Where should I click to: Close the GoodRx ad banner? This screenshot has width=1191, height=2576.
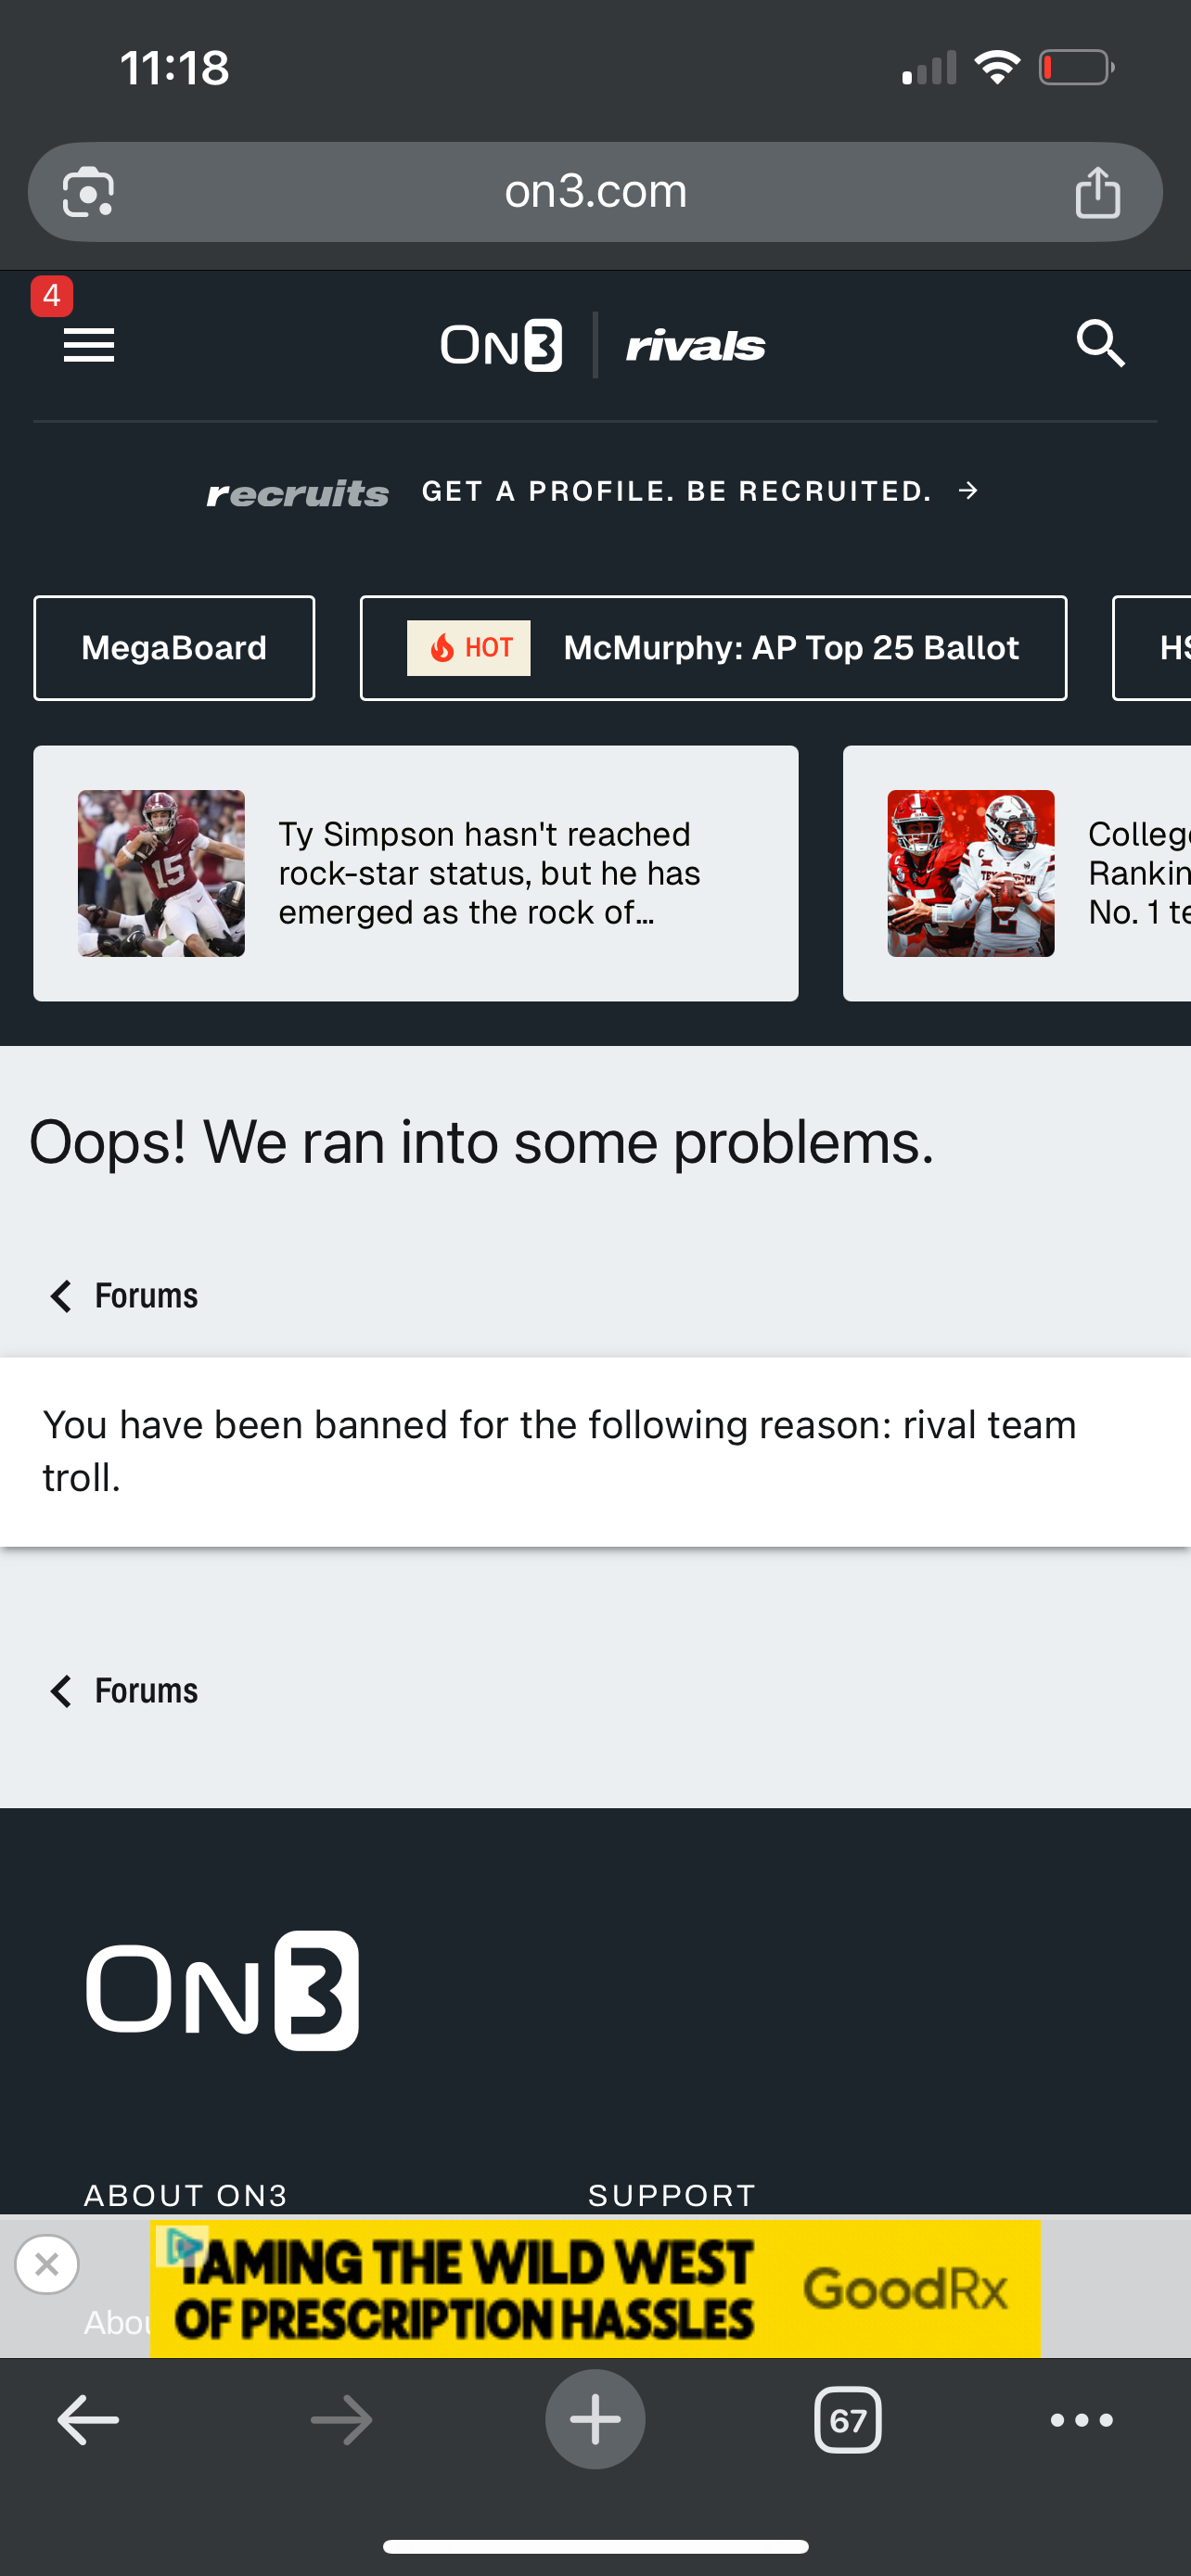pyautogui.click(x=47, y=2264)
